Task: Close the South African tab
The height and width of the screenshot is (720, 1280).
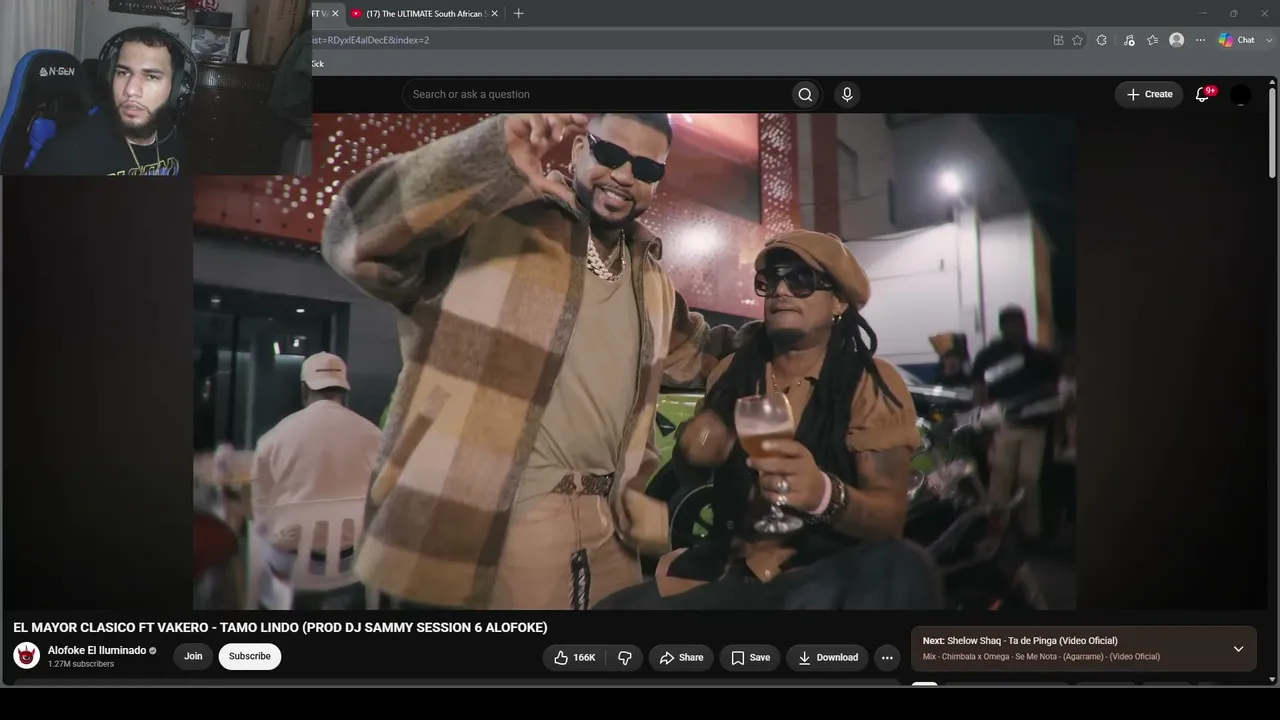Action: (494, 13)
